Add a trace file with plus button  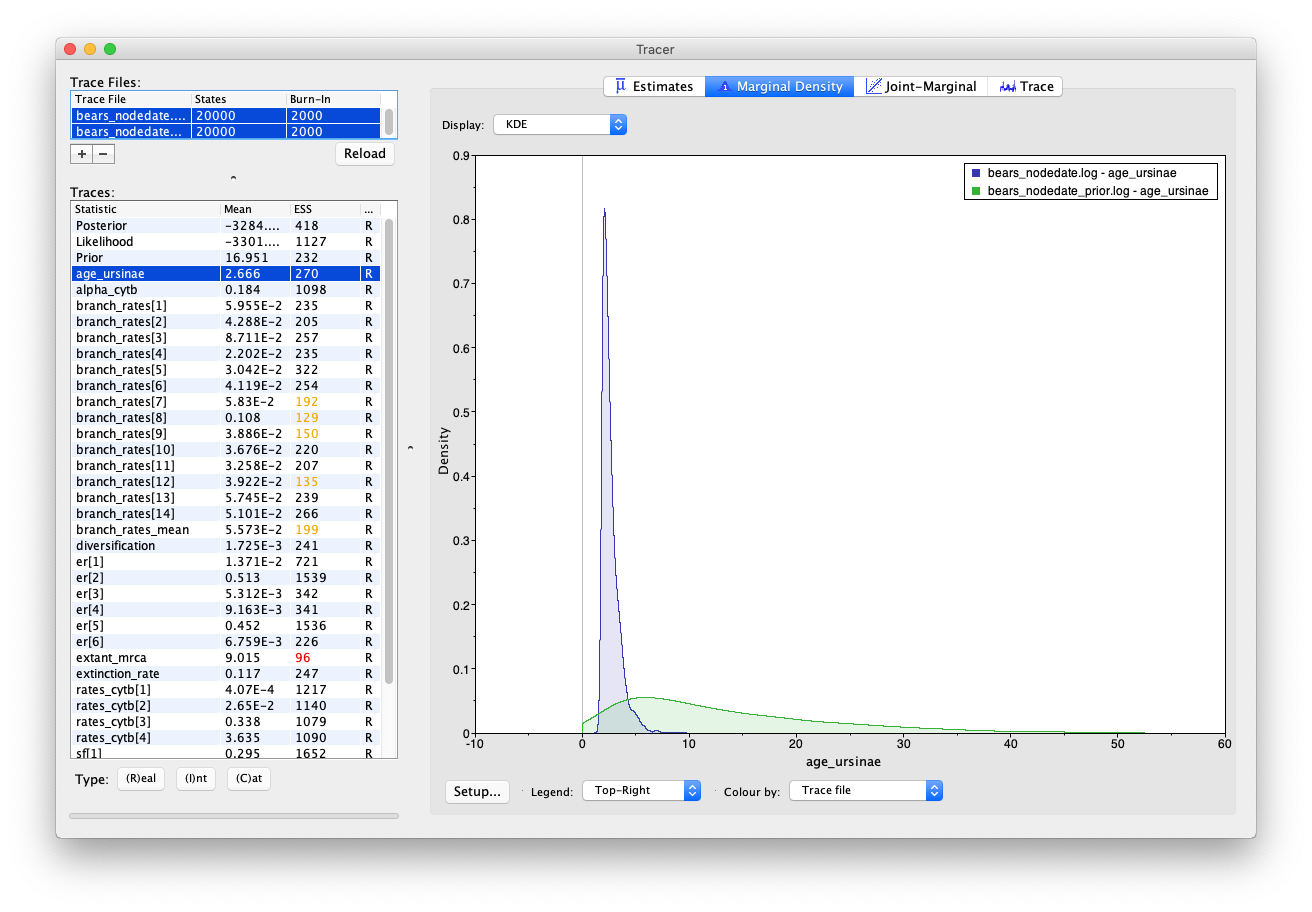[x=82, y=153]
